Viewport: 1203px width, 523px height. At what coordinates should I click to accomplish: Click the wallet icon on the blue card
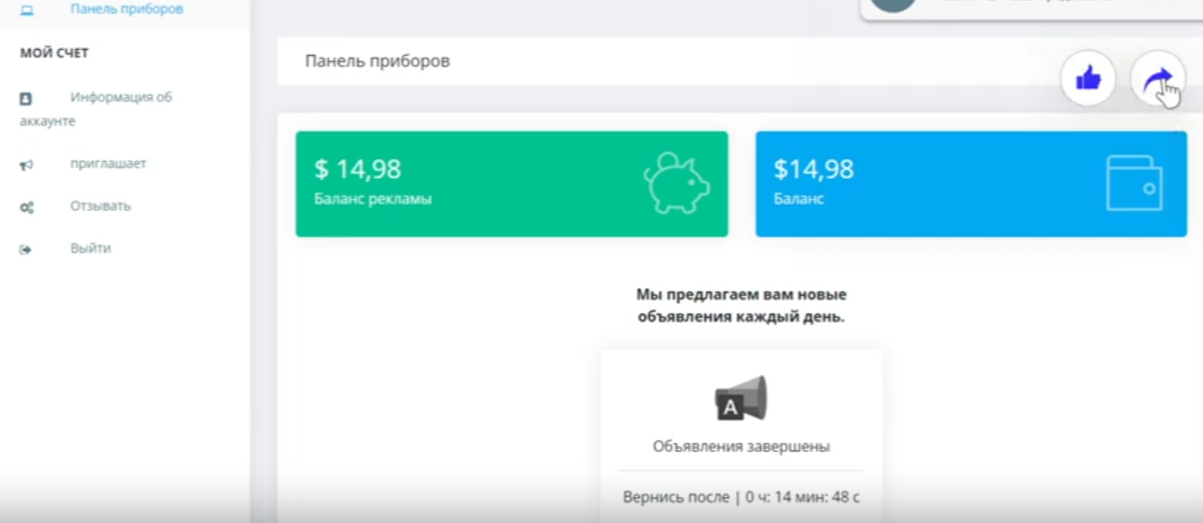click(1134, 183)
